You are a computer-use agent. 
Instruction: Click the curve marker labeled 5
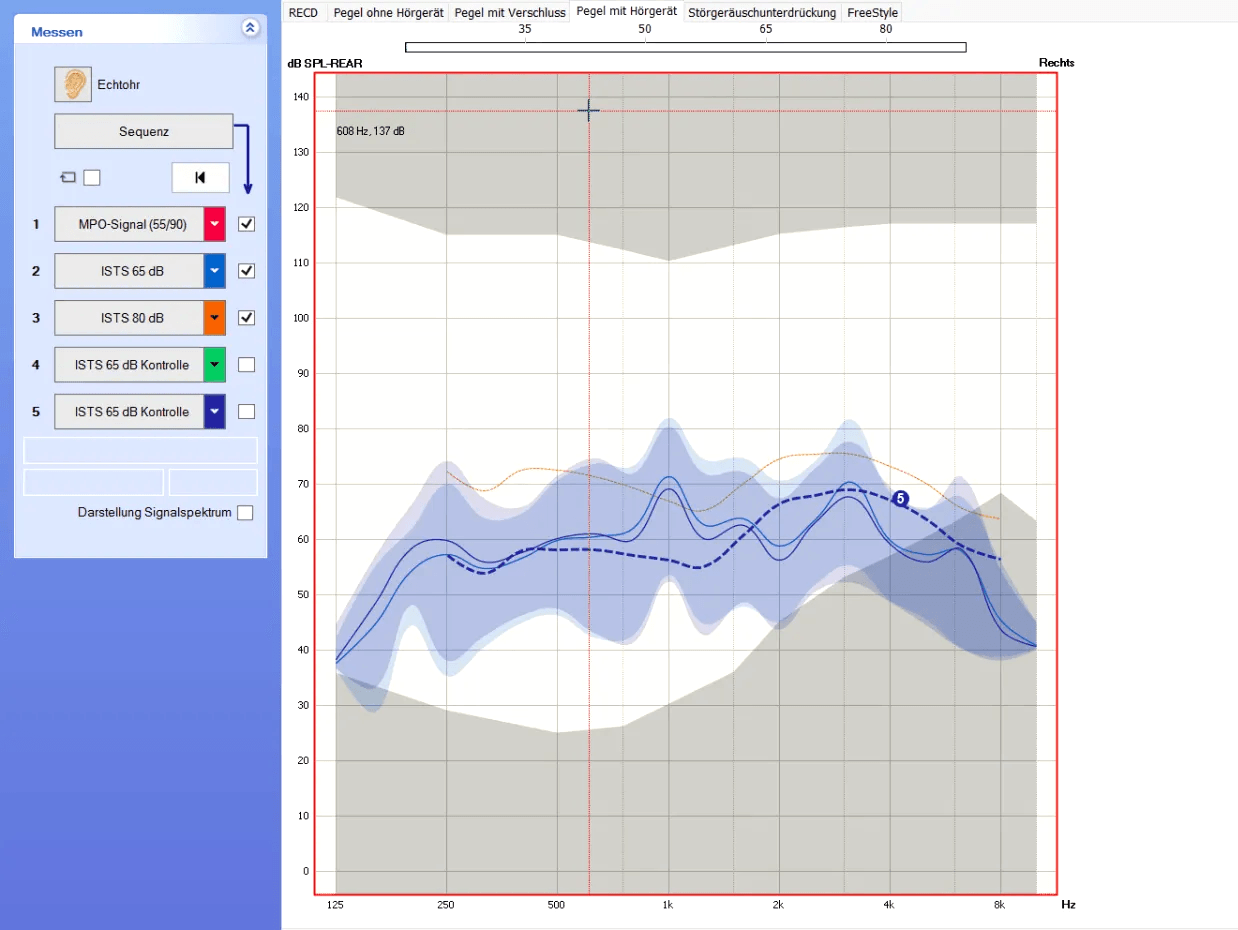tap(900, 498)
